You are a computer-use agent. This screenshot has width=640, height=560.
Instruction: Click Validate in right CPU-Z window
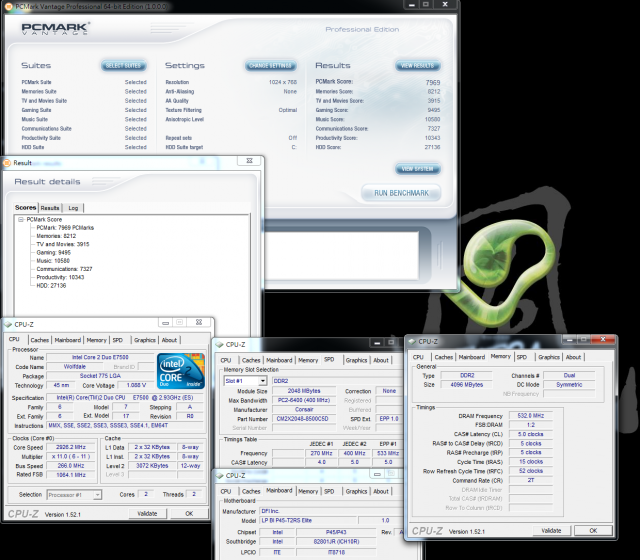pos(551,531)
